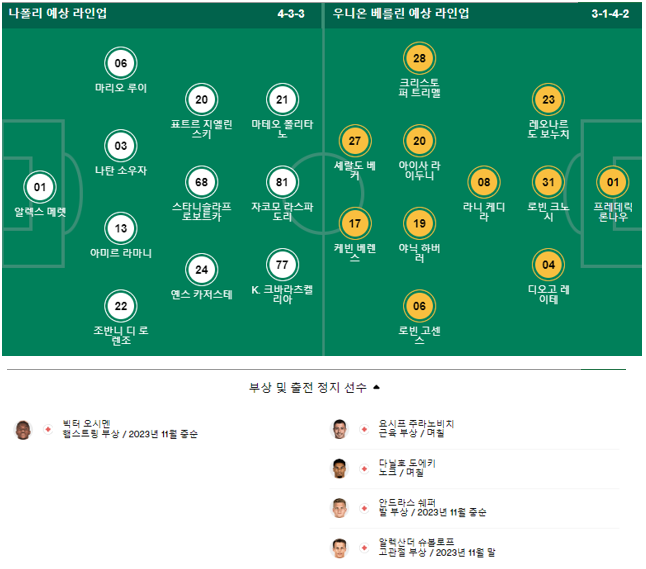The height and width of the screenshot is (569, 646).
Task: Open 나폴리 예상 라인업 header
Action: (58, 13)
